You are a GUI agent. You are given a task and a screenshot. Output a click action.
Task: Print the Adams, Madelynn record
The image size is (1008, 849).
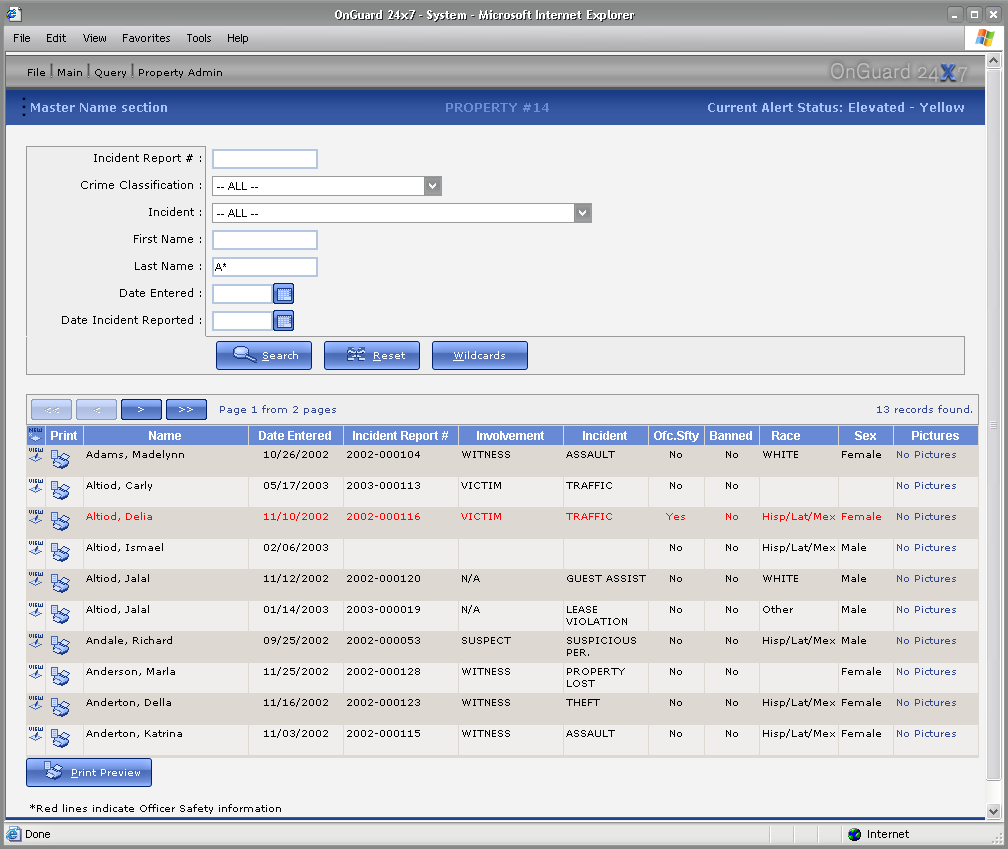(60, 460)
